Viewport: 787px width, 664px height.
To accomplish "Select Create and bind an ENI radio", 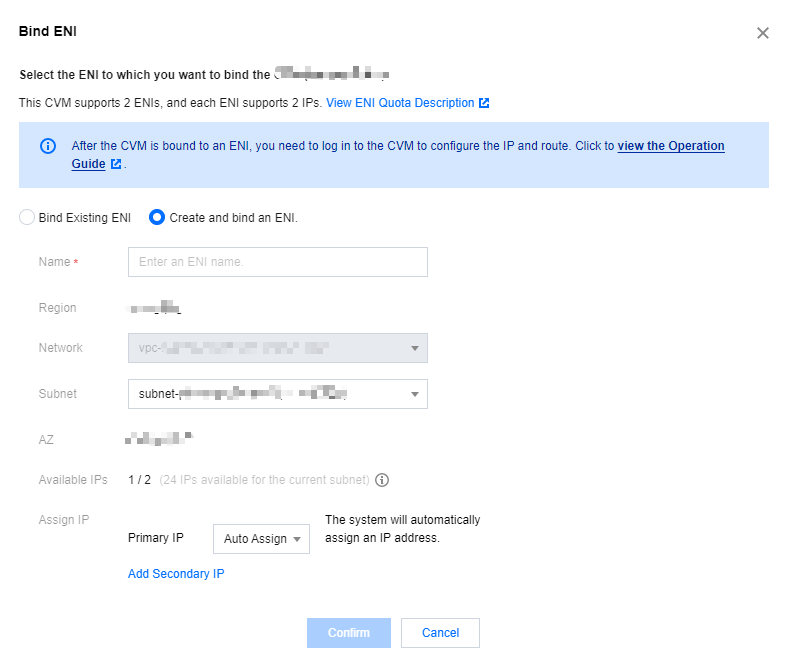I will pyautogui.click(x=157, y=217).
